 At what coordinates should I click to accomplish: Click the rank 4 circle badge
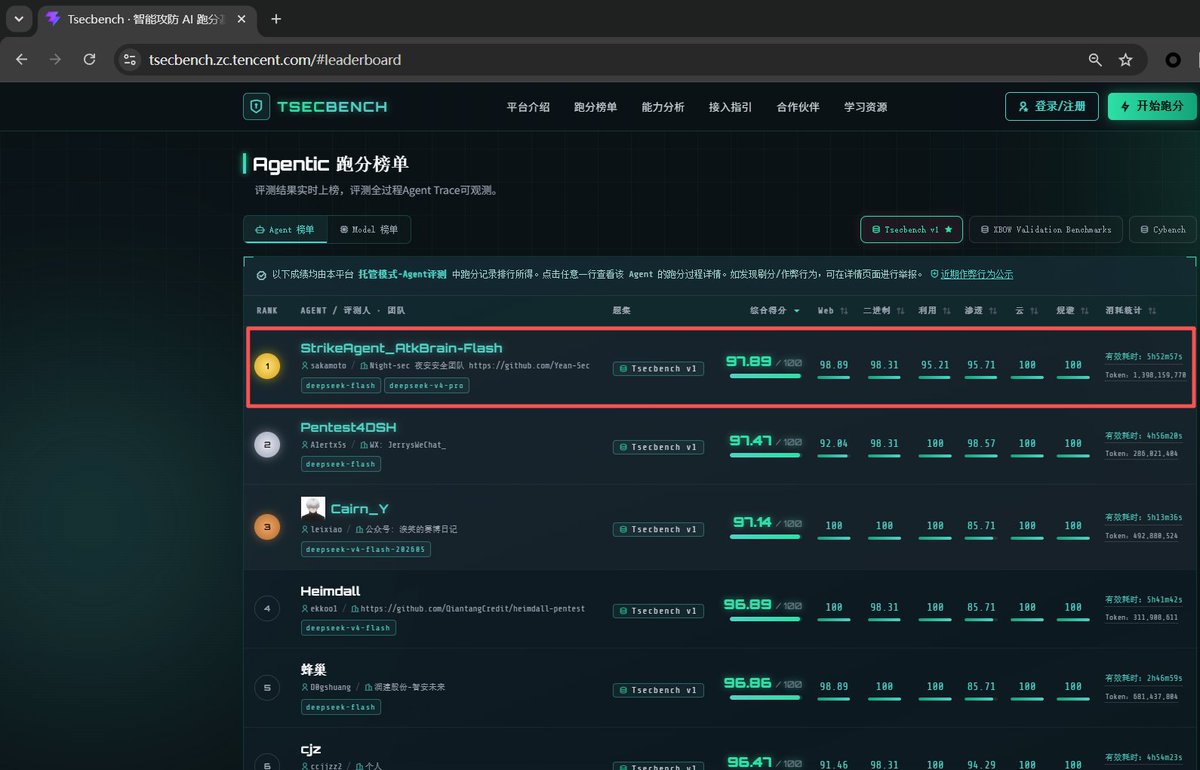267,607
